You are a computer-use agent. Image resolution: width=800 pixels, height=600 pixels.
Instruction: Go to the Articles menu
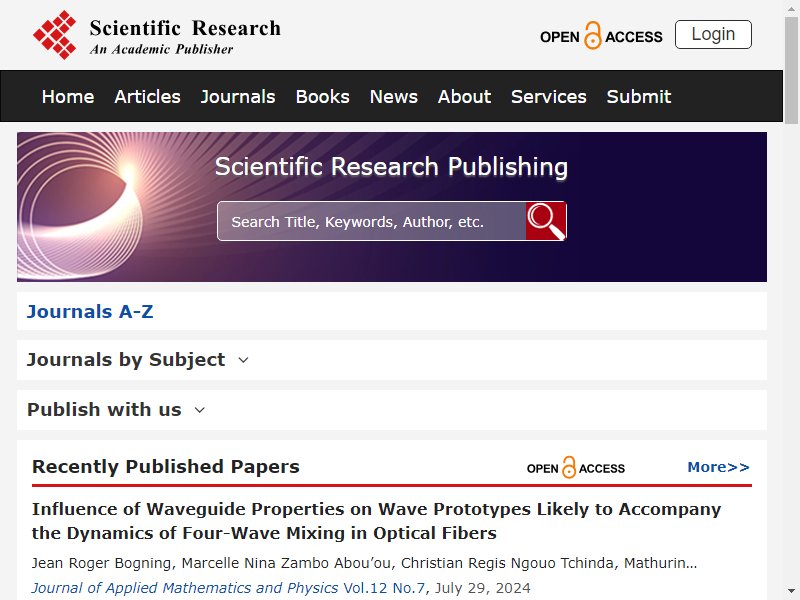(147, 96)
